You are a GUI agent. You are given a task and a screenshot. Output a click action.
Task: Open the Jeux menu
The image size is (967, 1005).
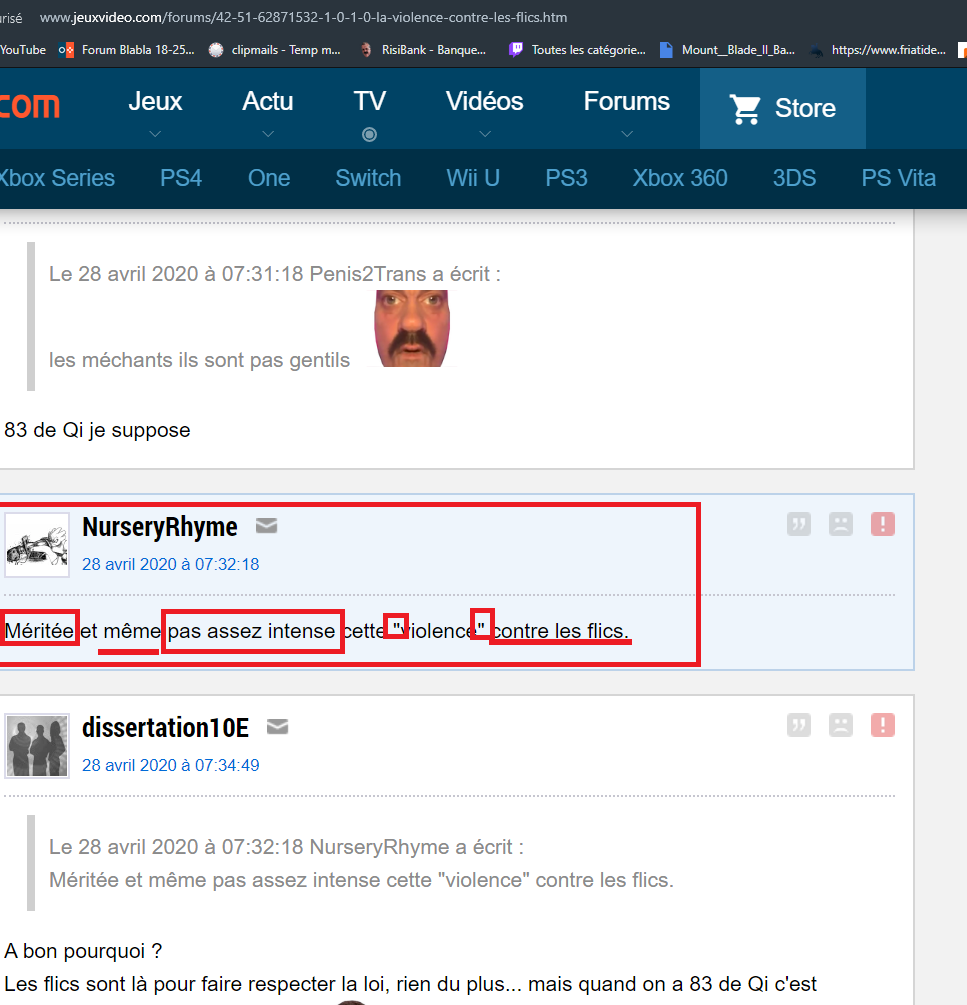pyautogui.click(x=155, y=102)
